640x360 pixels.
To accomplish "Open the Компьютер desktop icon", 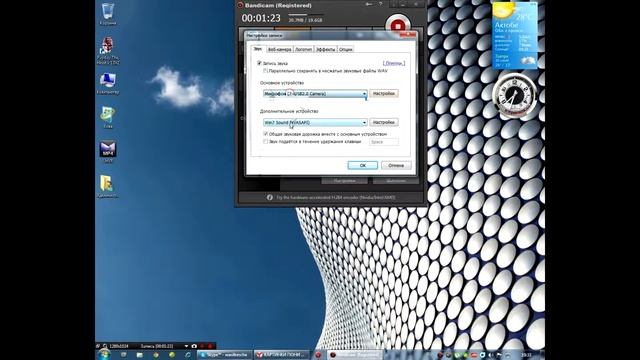I will click(x=108, y=83).
